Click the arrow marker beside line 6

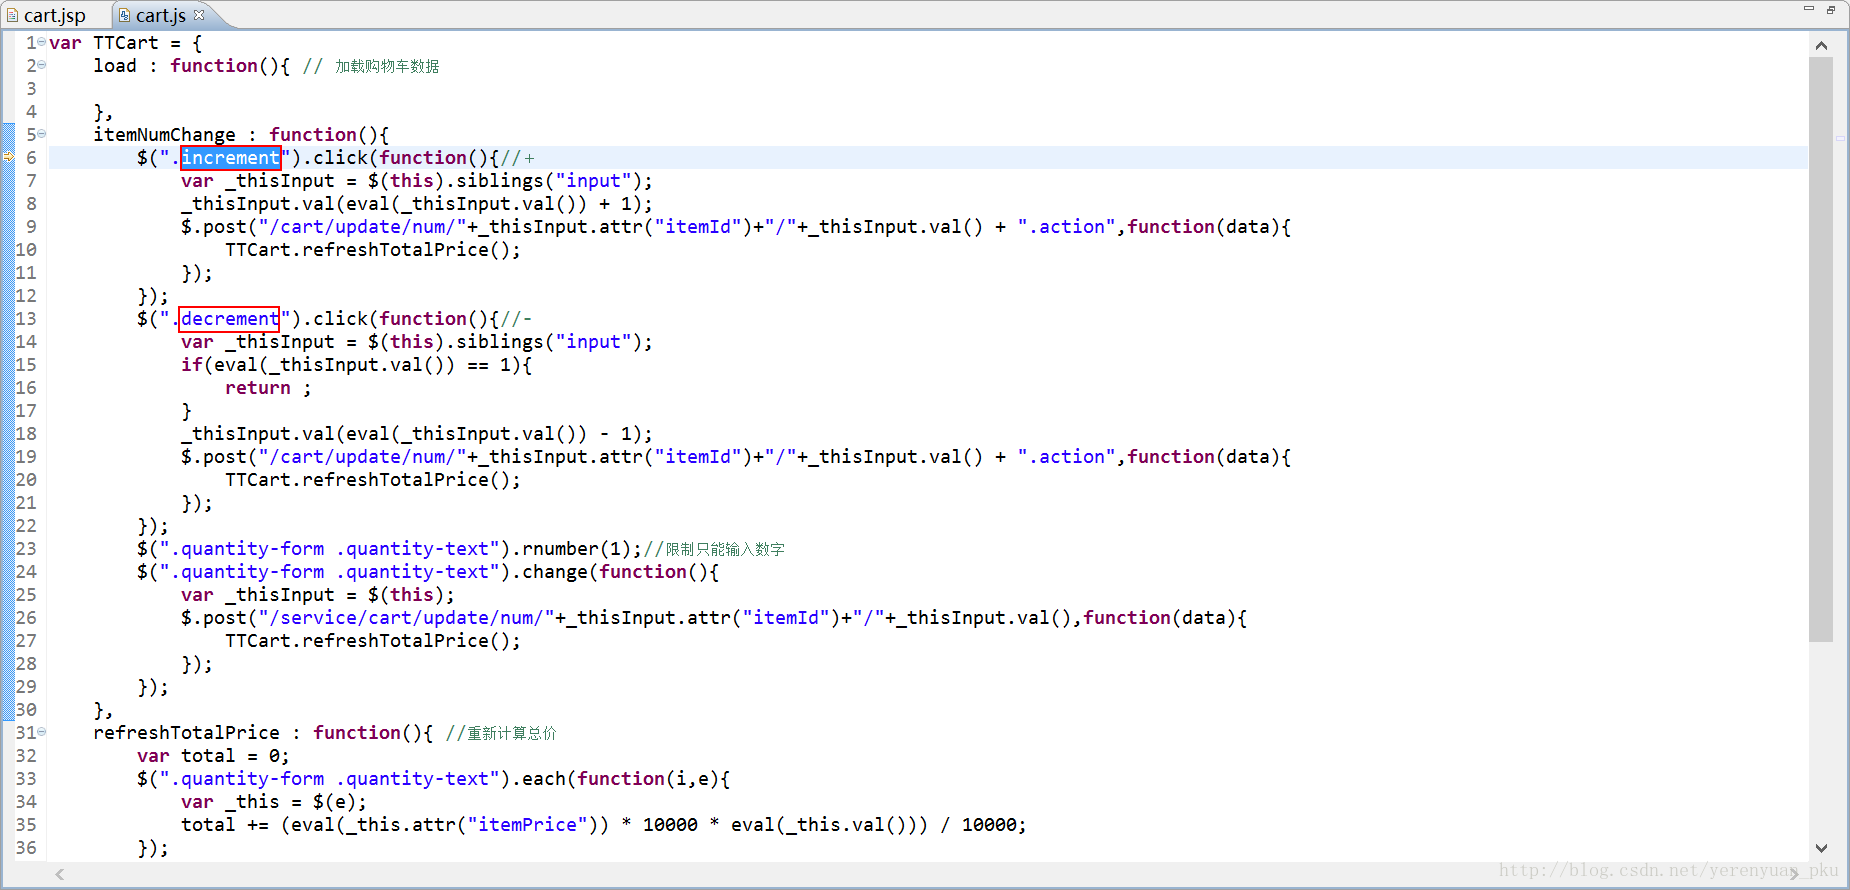(8, 157)
